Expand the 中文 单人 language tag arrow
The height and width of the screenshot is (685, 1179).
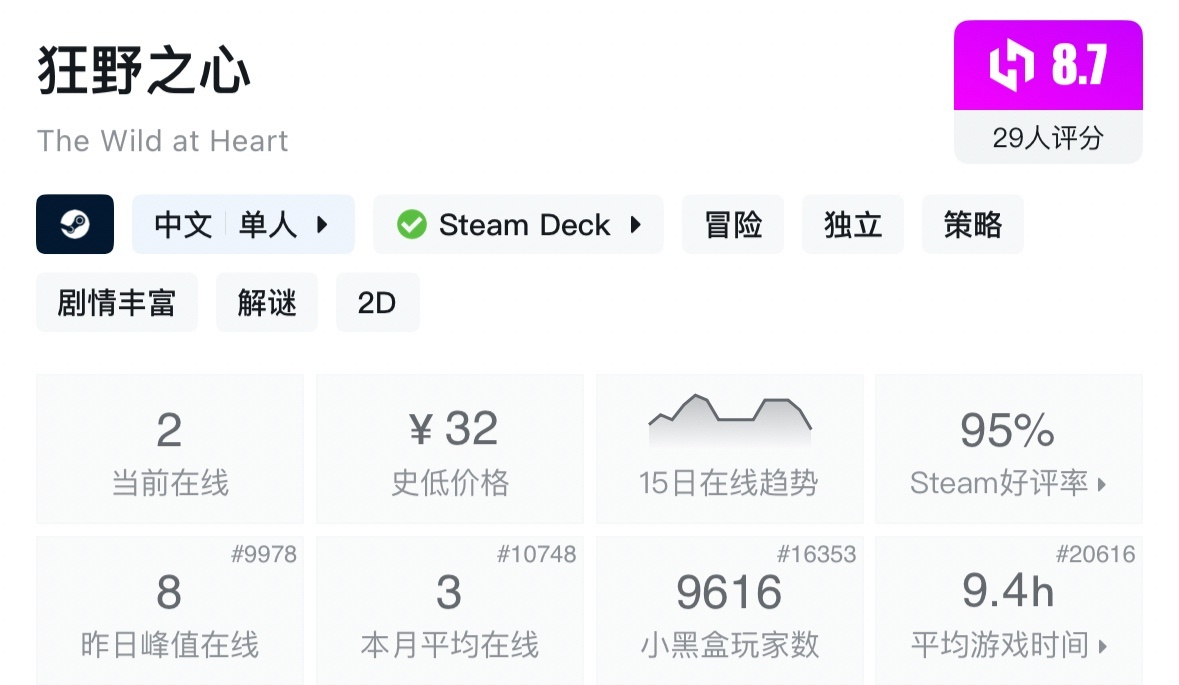click(x=322, y=225)
